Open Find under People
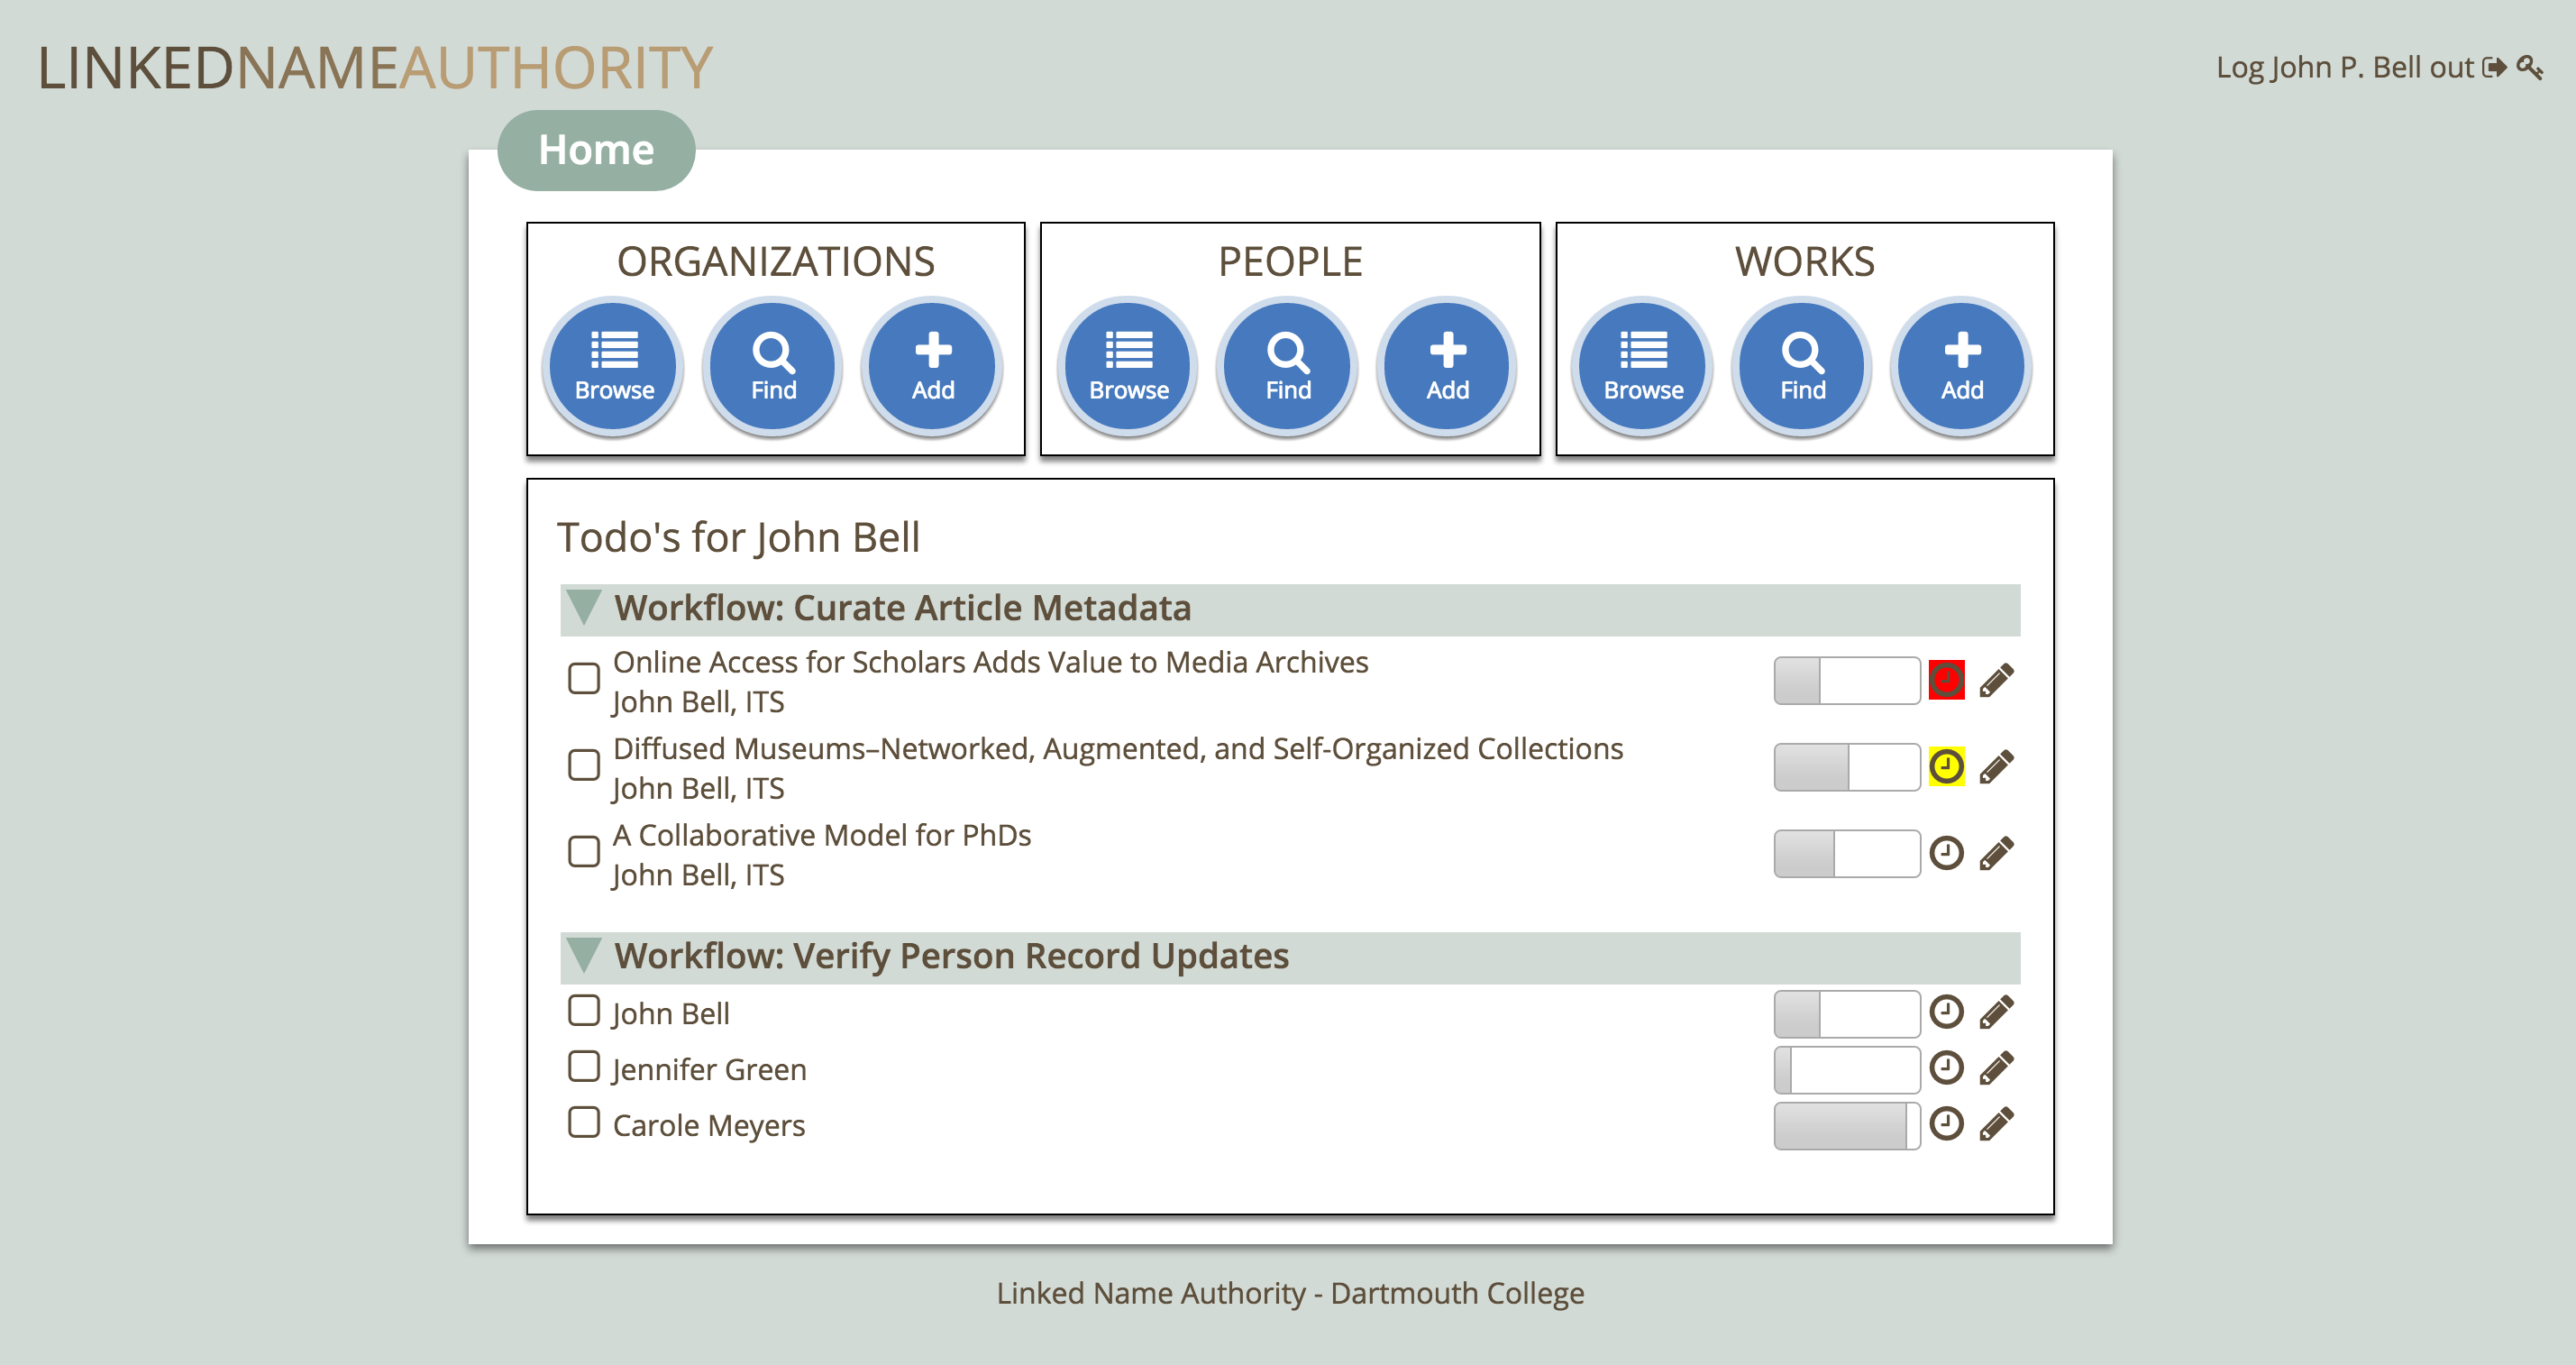Image resolution: width=2576 pixels, height=1365 pixels. point(1288,366)
